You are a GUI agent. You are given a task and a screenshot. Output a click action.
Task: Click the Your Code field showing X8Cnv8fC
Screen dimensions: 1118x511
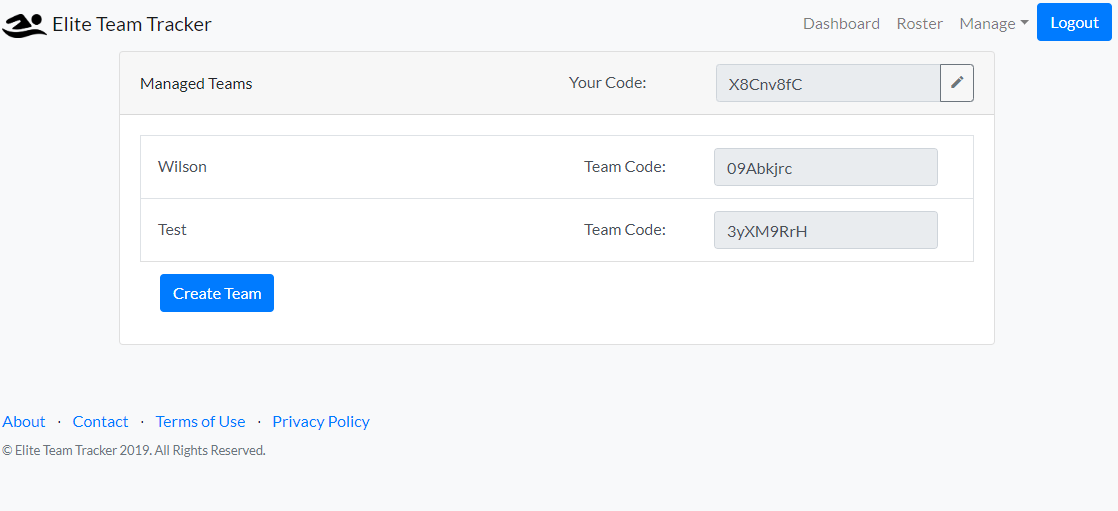pos(828,84)
